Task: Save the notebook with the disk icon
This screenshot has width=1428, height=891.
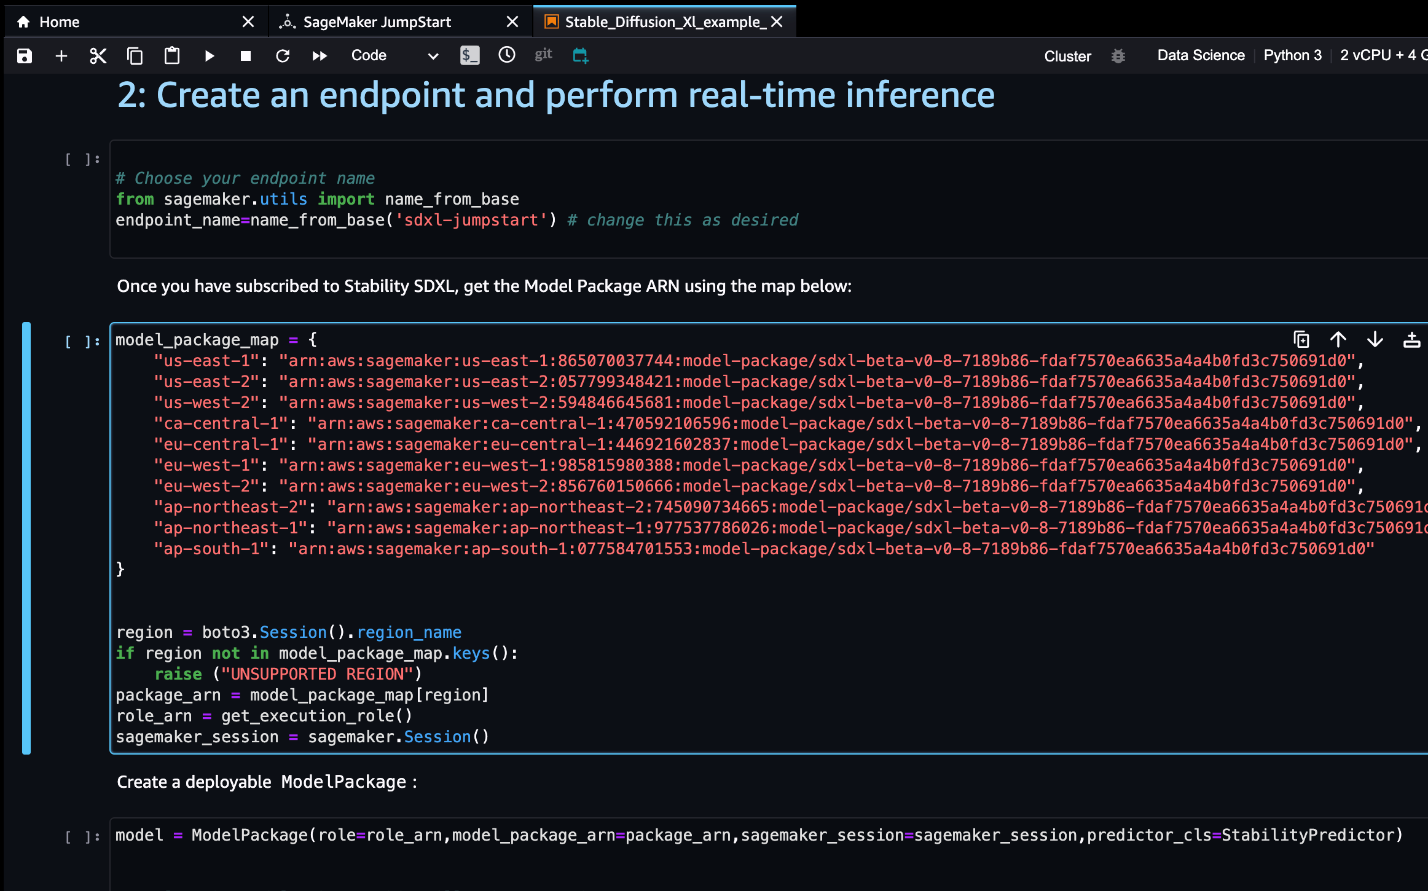Action: (25, 56)
